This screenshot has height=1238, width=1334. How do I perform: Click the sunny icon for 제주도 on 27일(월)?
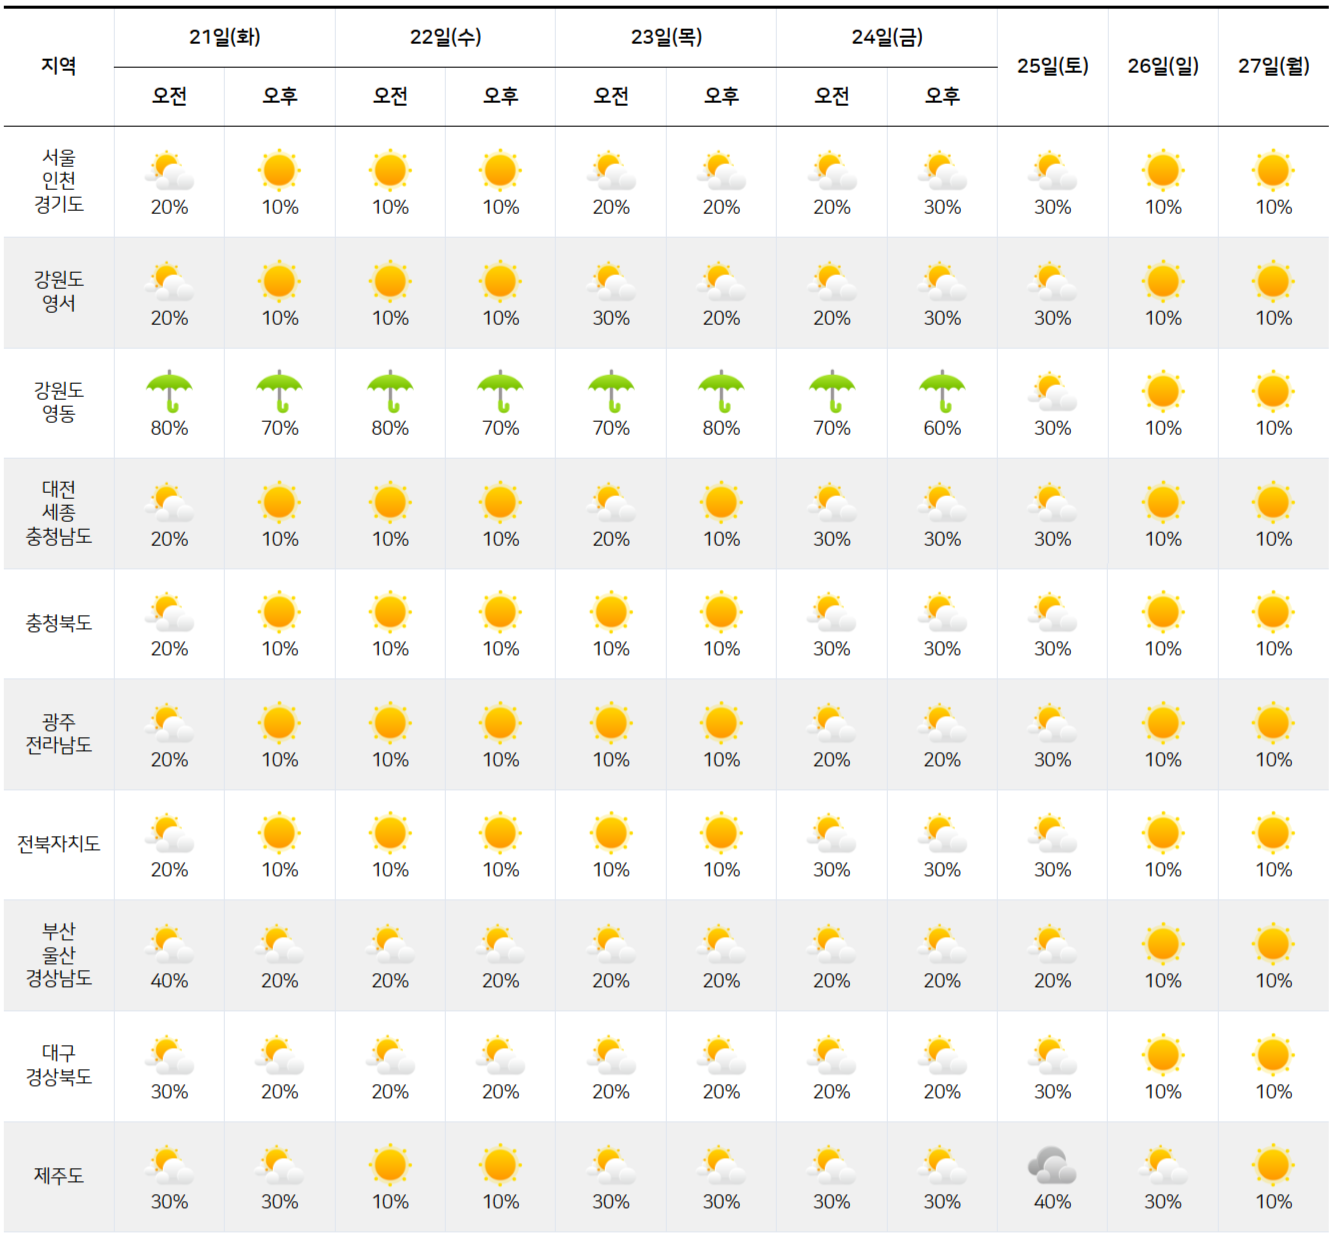[1273, 1165]
